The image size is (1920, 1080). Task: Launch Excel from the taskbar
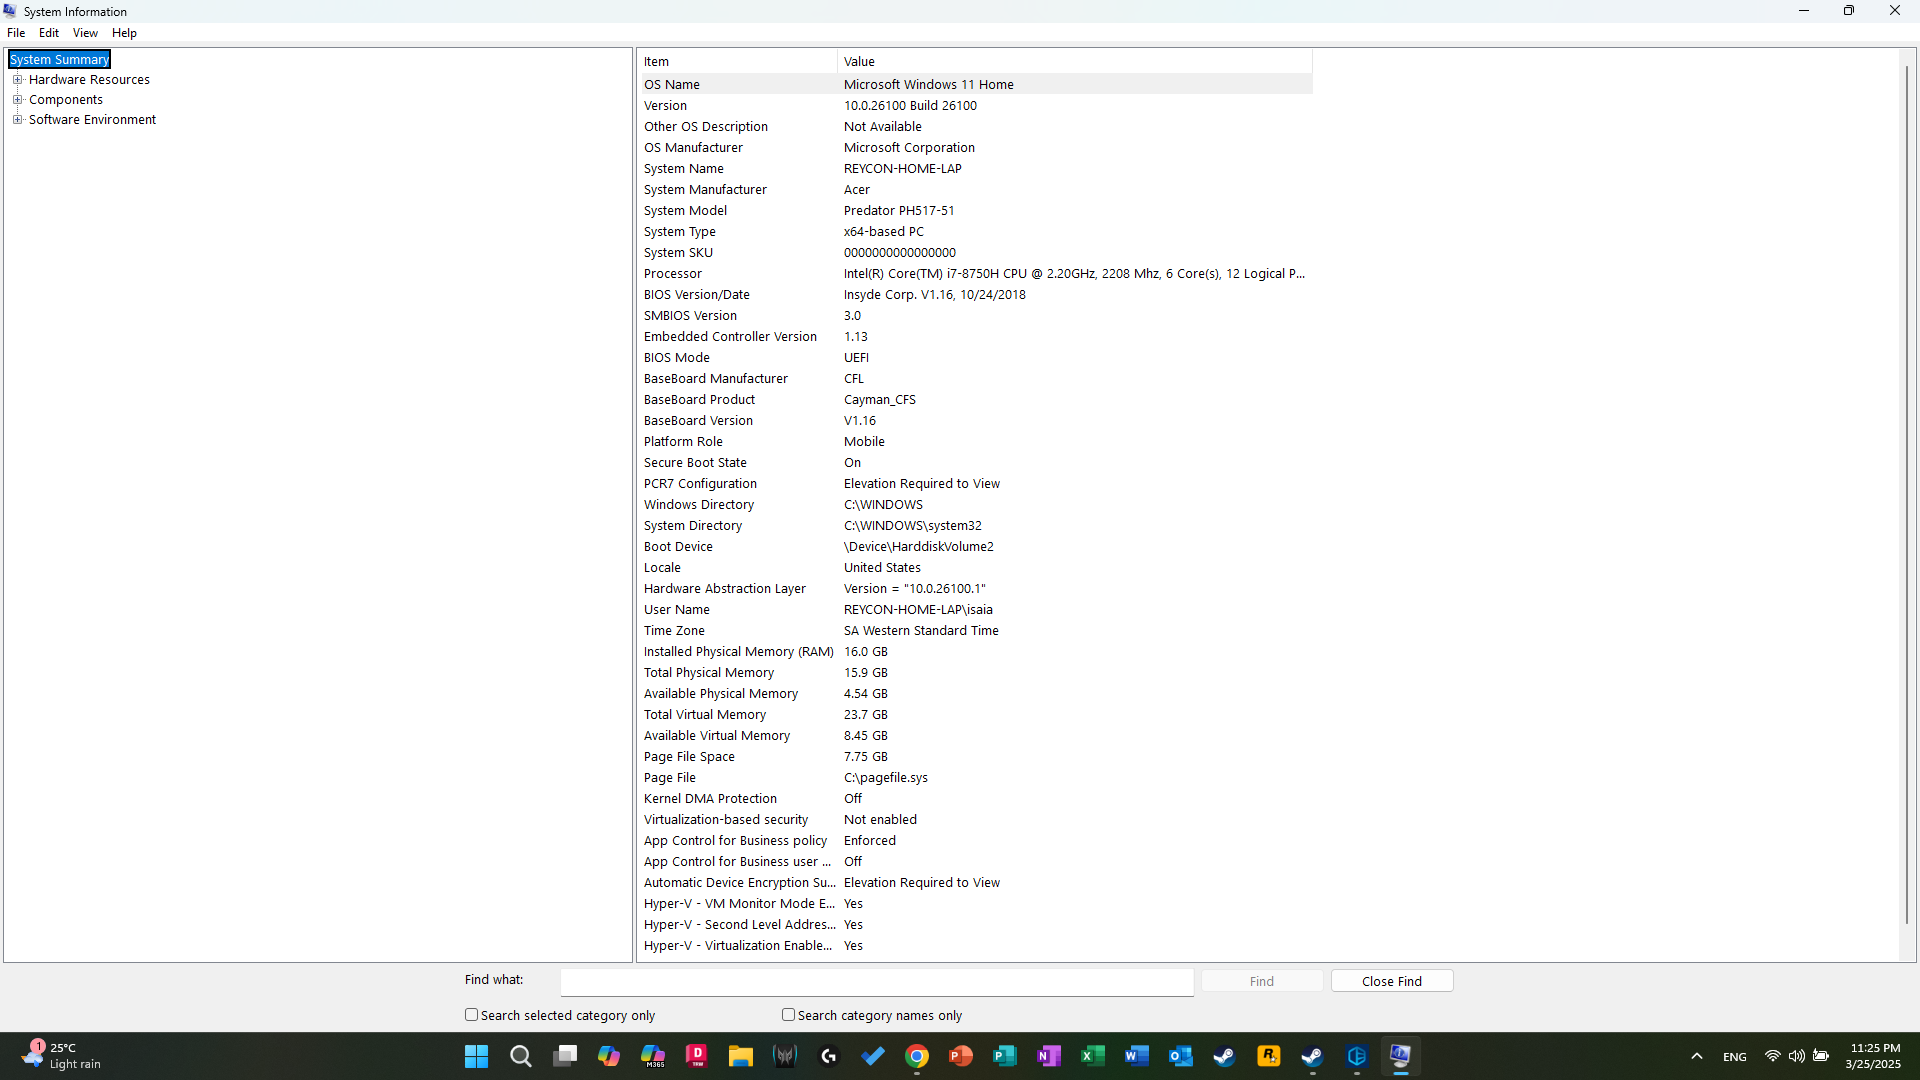1093,1056
